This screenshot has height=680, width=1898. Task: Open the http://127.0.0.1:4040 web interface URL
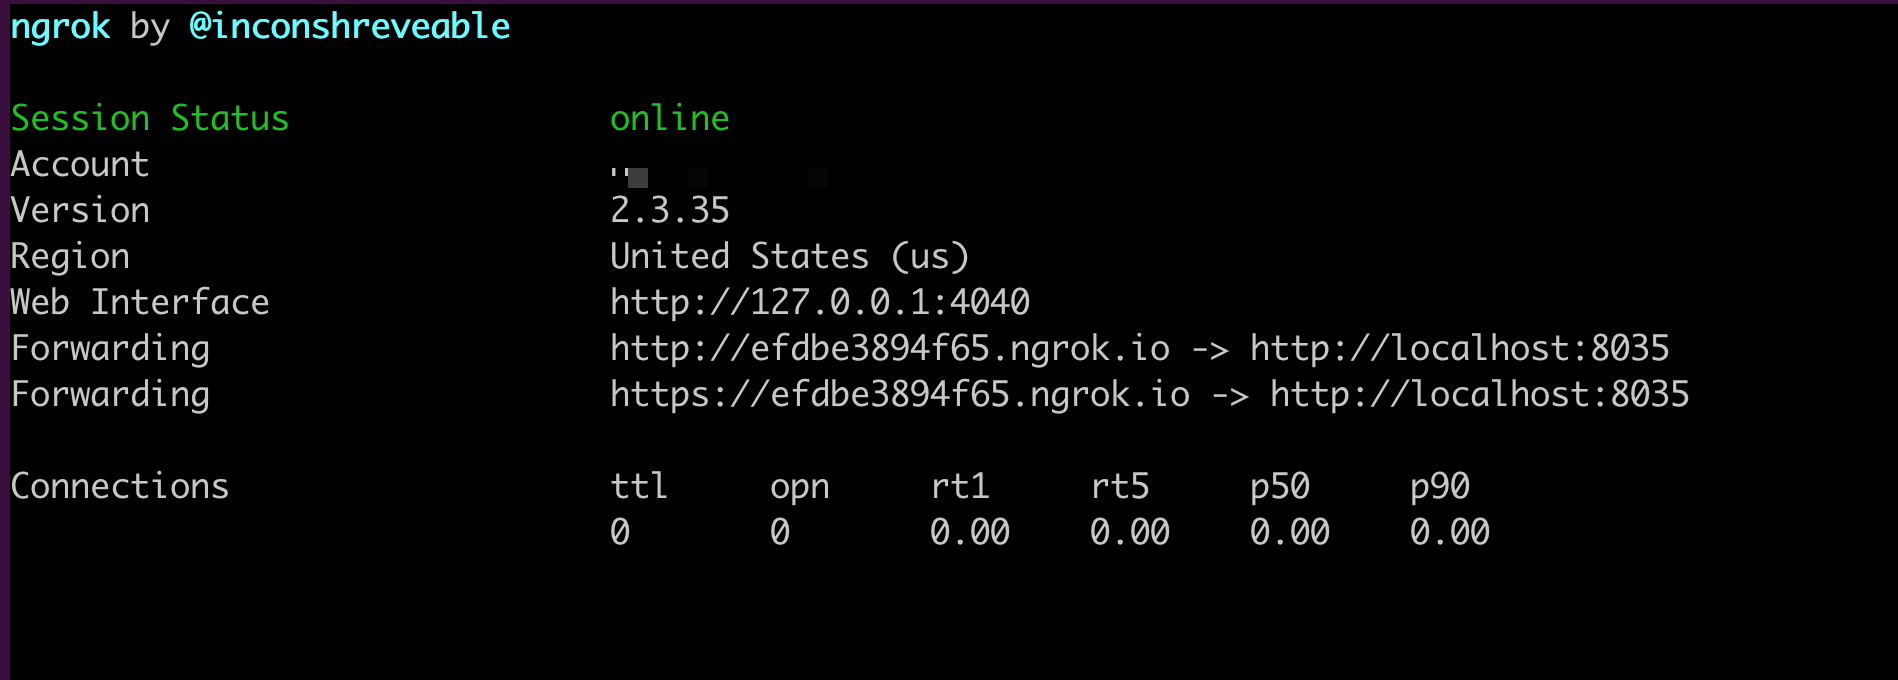point(820,302)
